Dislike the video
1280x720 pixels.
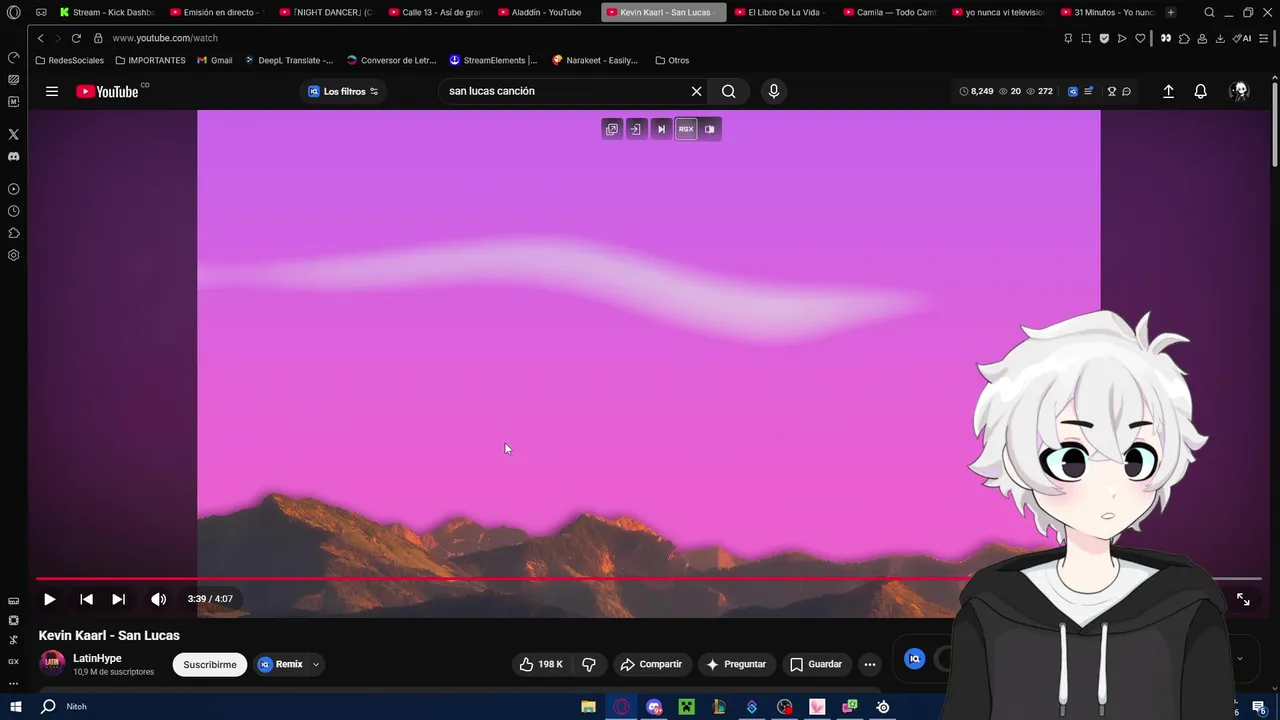click(589, 664)
